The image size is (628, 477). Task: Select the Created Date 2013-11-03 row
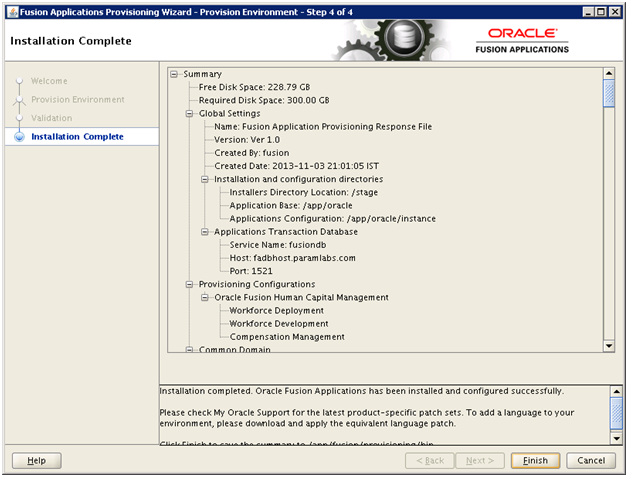[296, 166]
